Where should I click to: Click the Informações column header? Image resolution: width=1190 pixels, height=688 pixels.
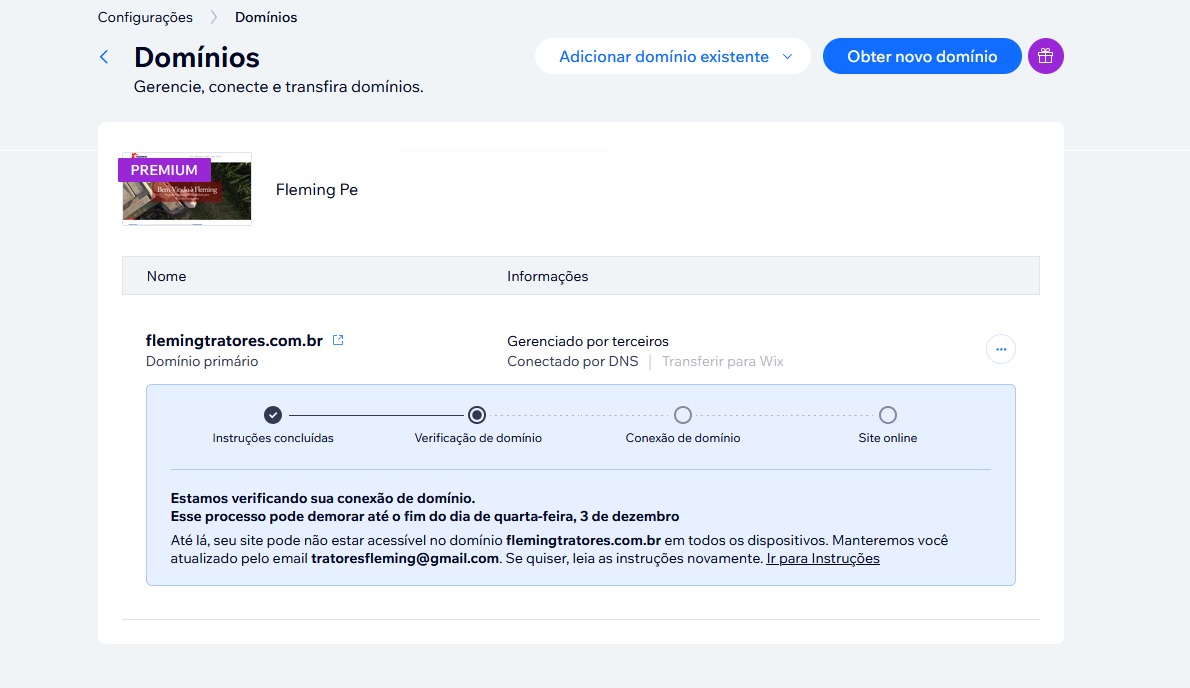pyautogui.click(x=547, y=276)
